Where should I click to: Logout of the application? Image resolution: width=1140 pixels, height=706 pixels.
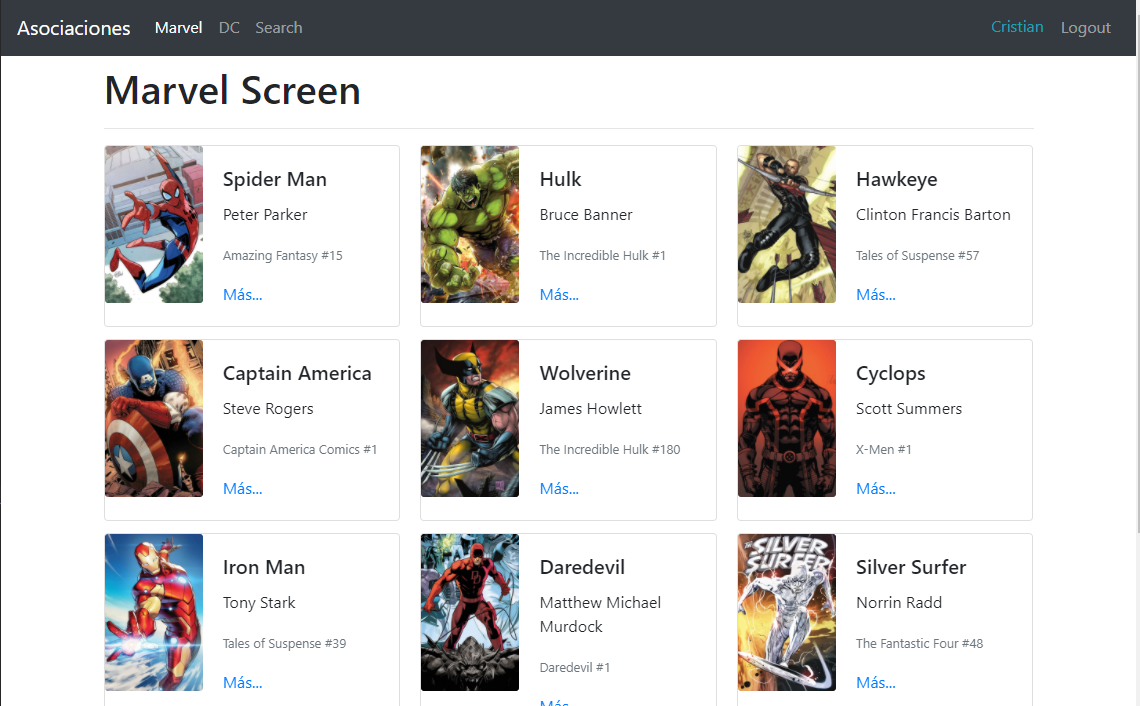pyautogui.click(x=1085, y=27)
